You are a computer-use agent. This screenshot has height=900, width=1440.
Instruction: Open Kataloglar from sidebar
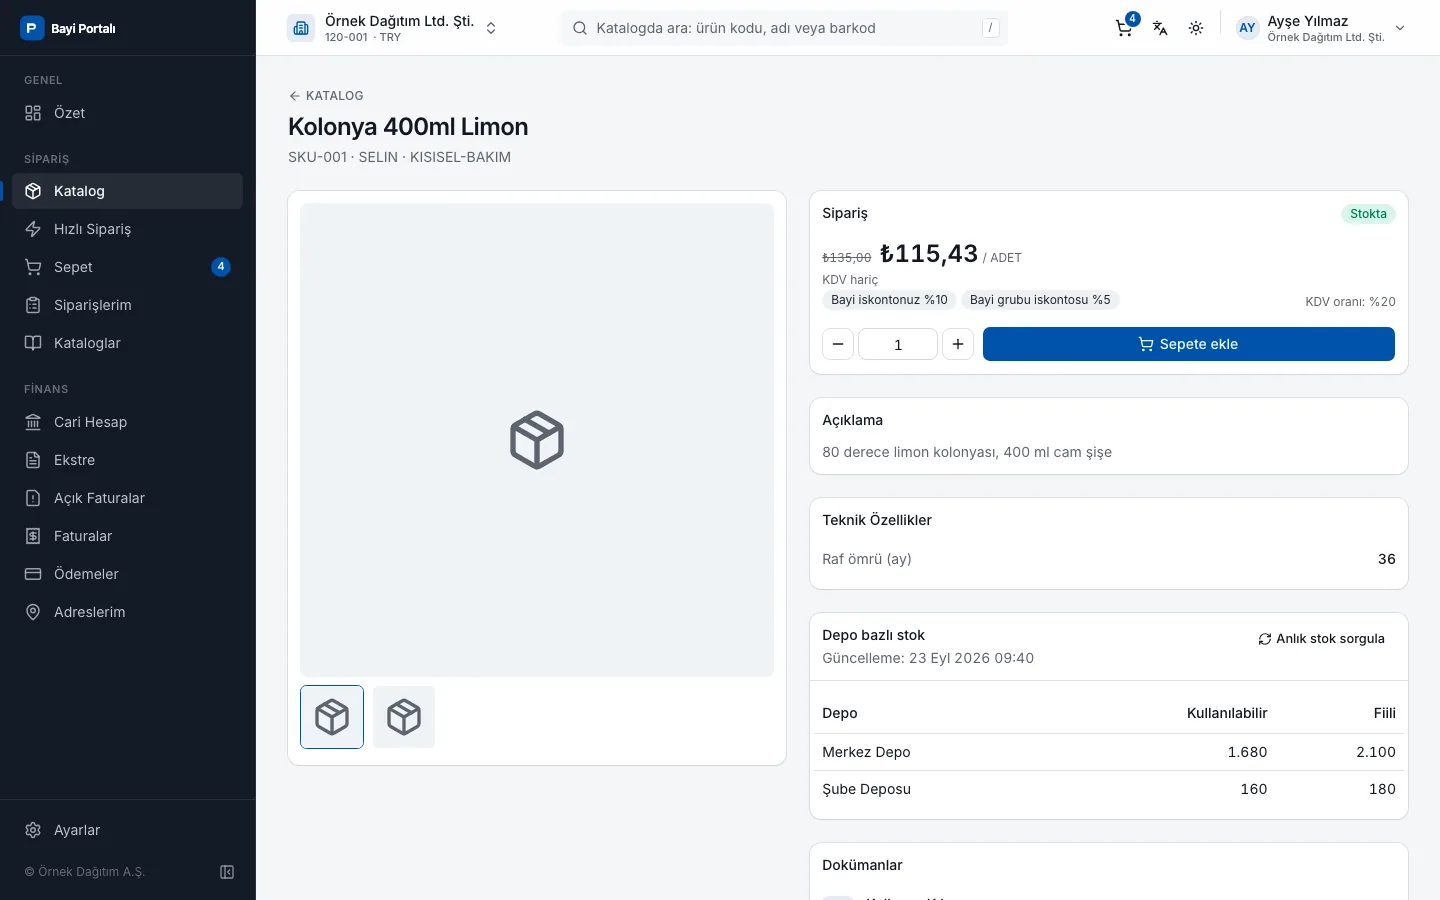(127, 343)
